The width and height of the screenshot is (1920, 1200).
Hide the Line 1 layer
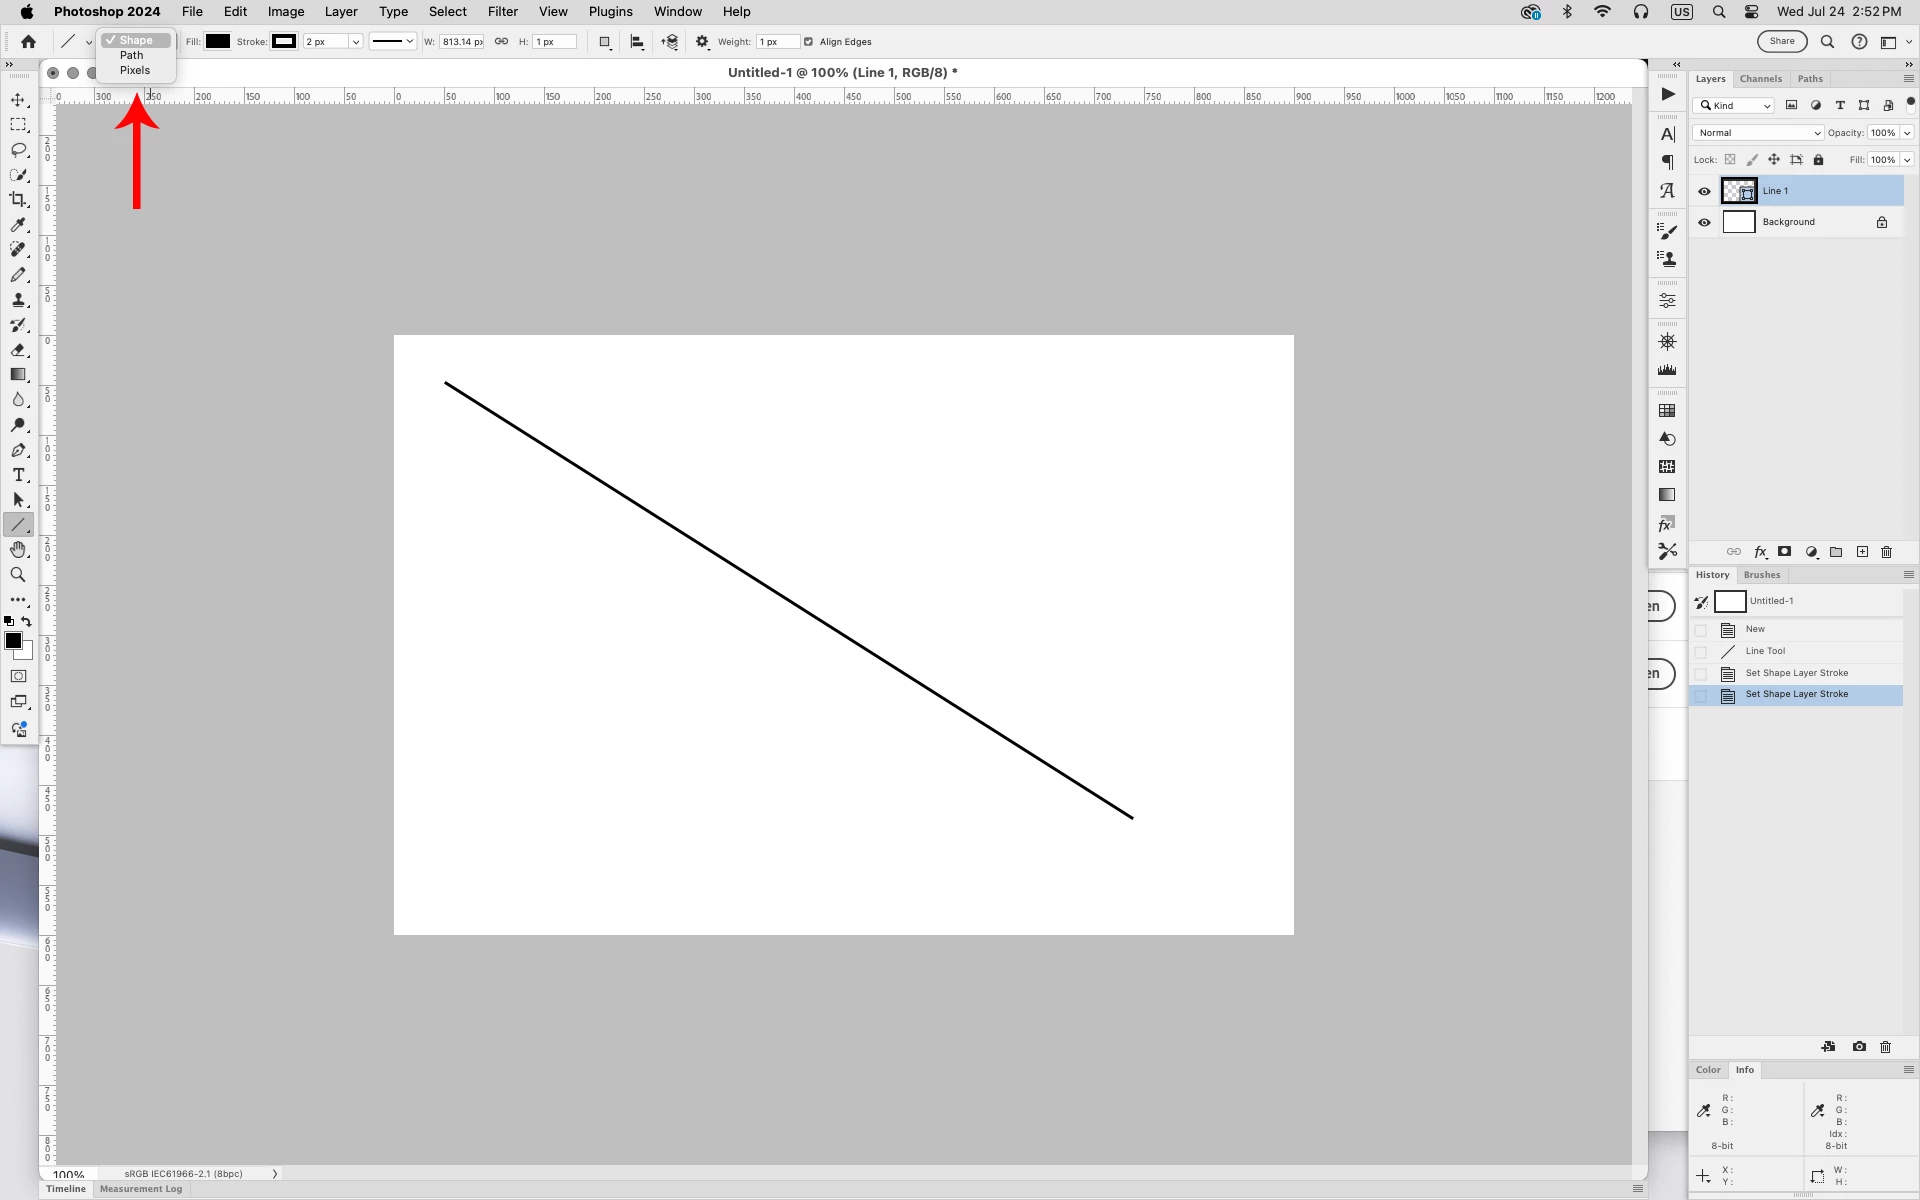coord(1705,191)
